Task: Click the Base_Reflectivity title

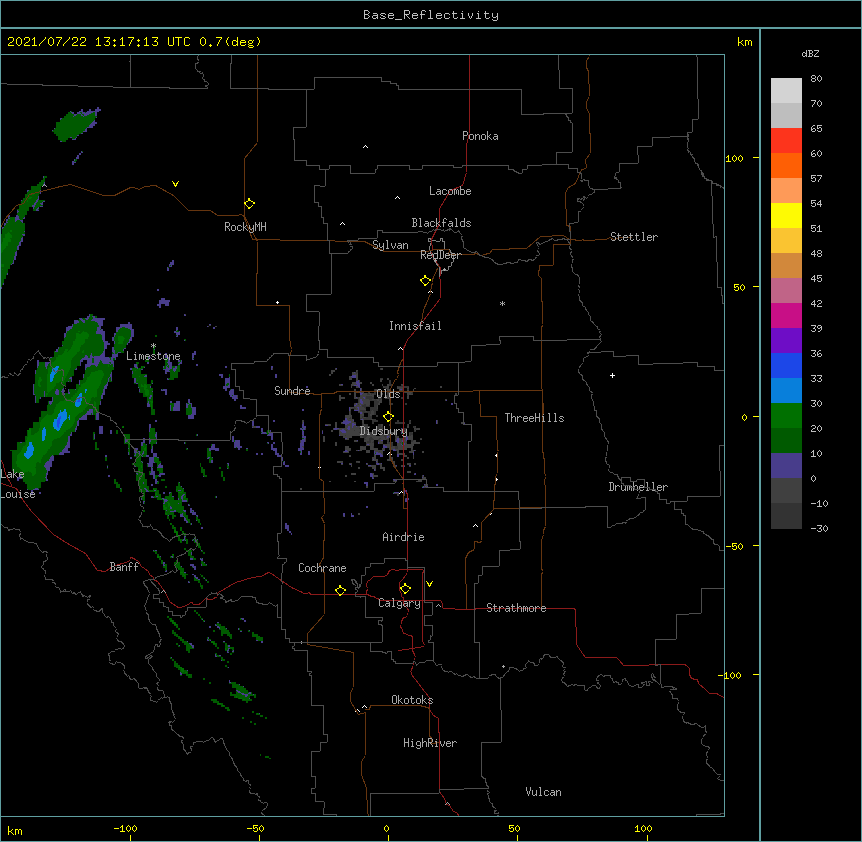Action: coord(431,15)
